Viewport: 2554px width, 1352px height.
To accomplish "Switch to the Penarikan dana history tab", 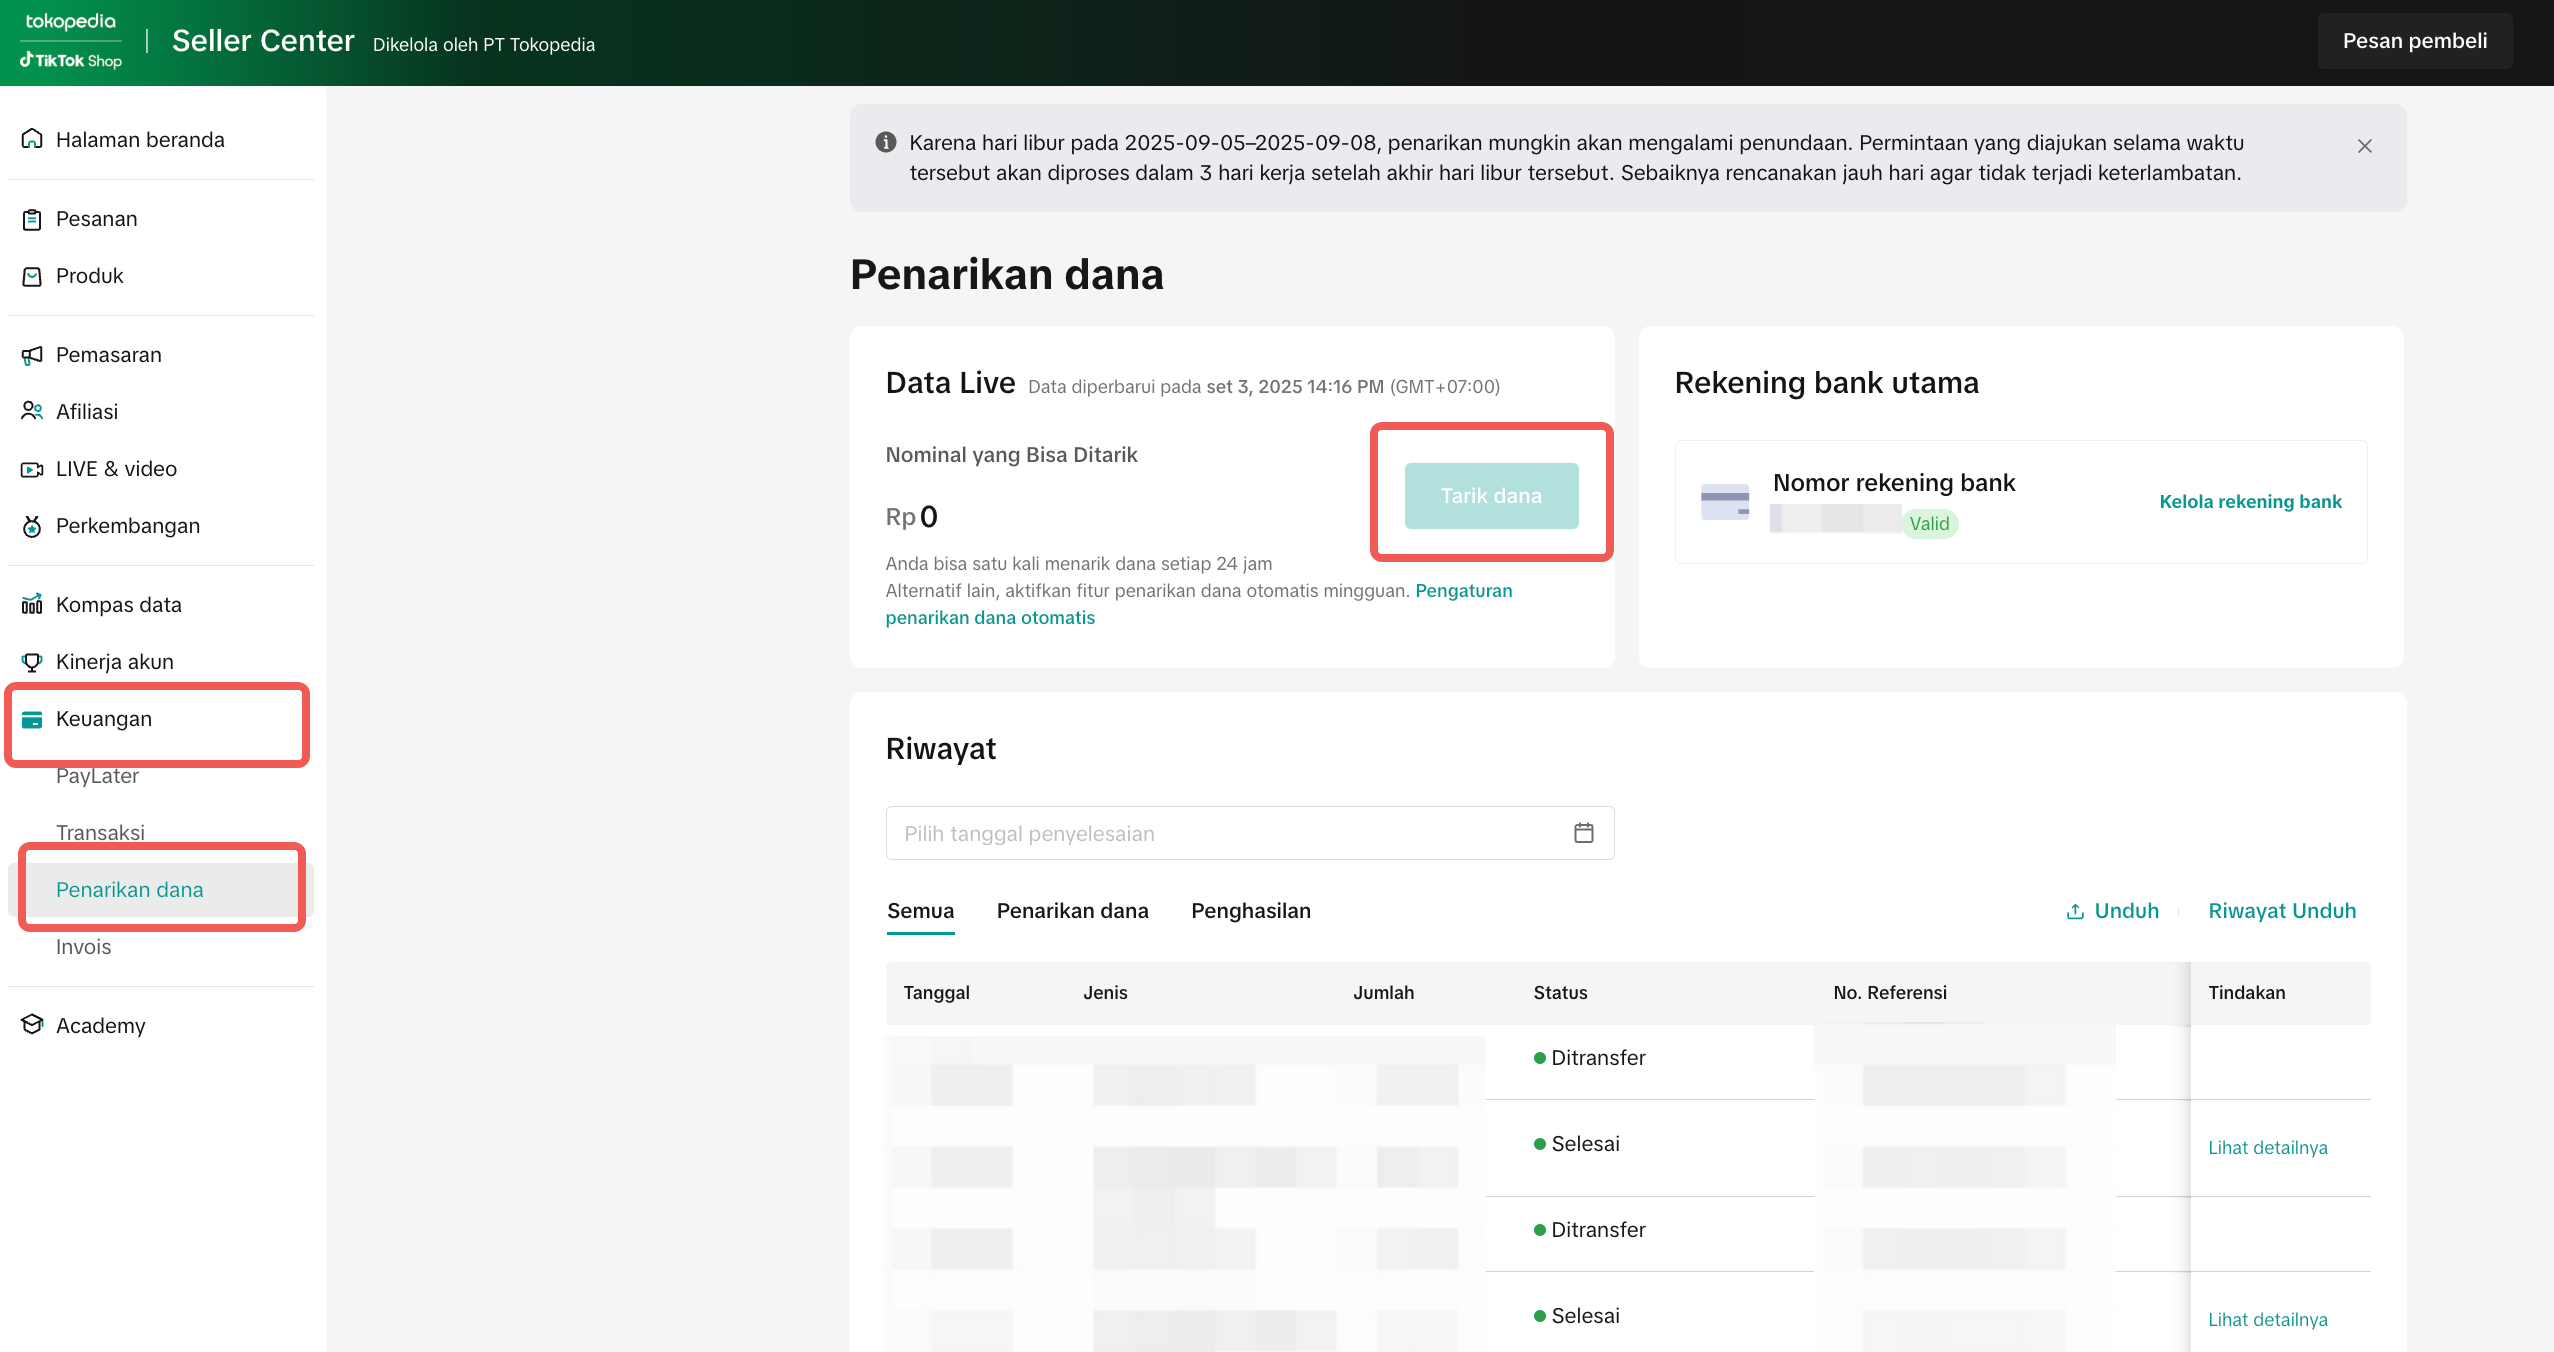I will click(1072, 911).
